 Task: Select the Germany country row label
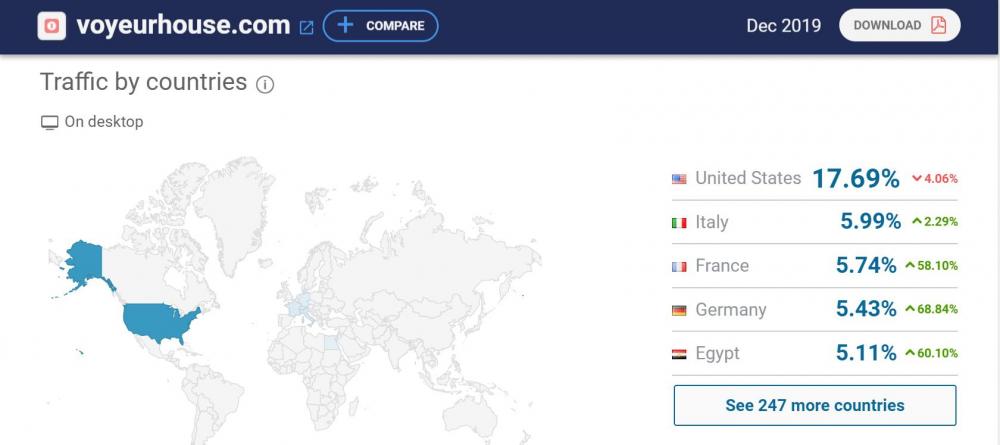click(x=730, y=310)
